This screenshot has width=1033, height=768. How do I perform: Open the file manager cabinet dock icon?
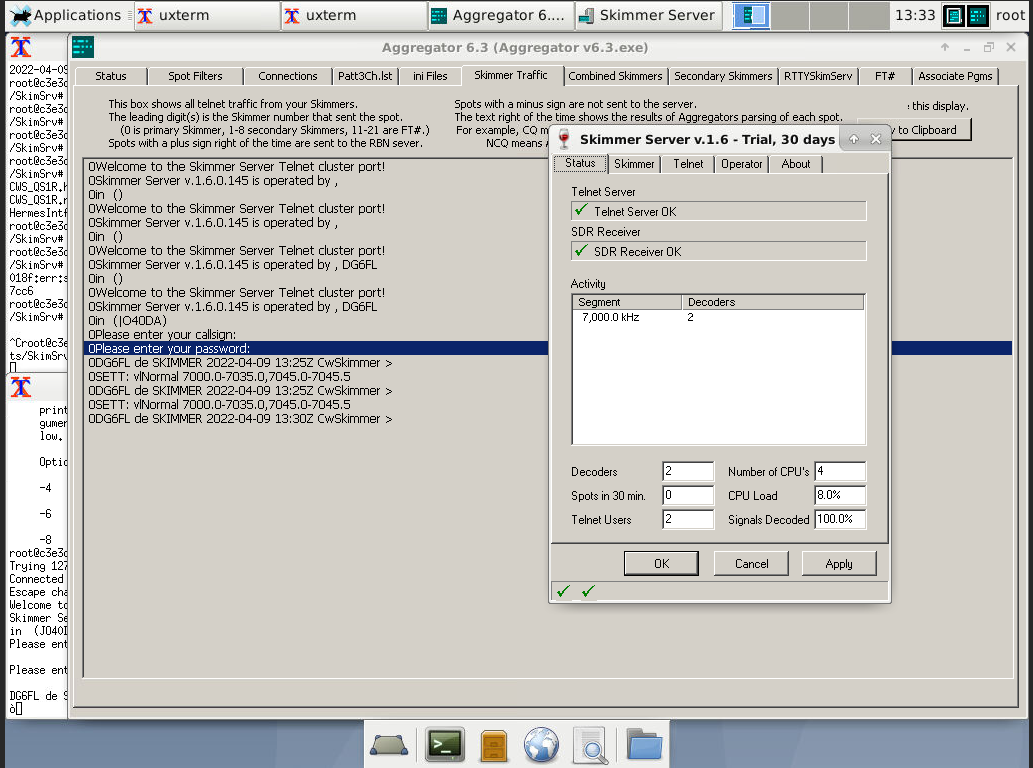(493, 746)
